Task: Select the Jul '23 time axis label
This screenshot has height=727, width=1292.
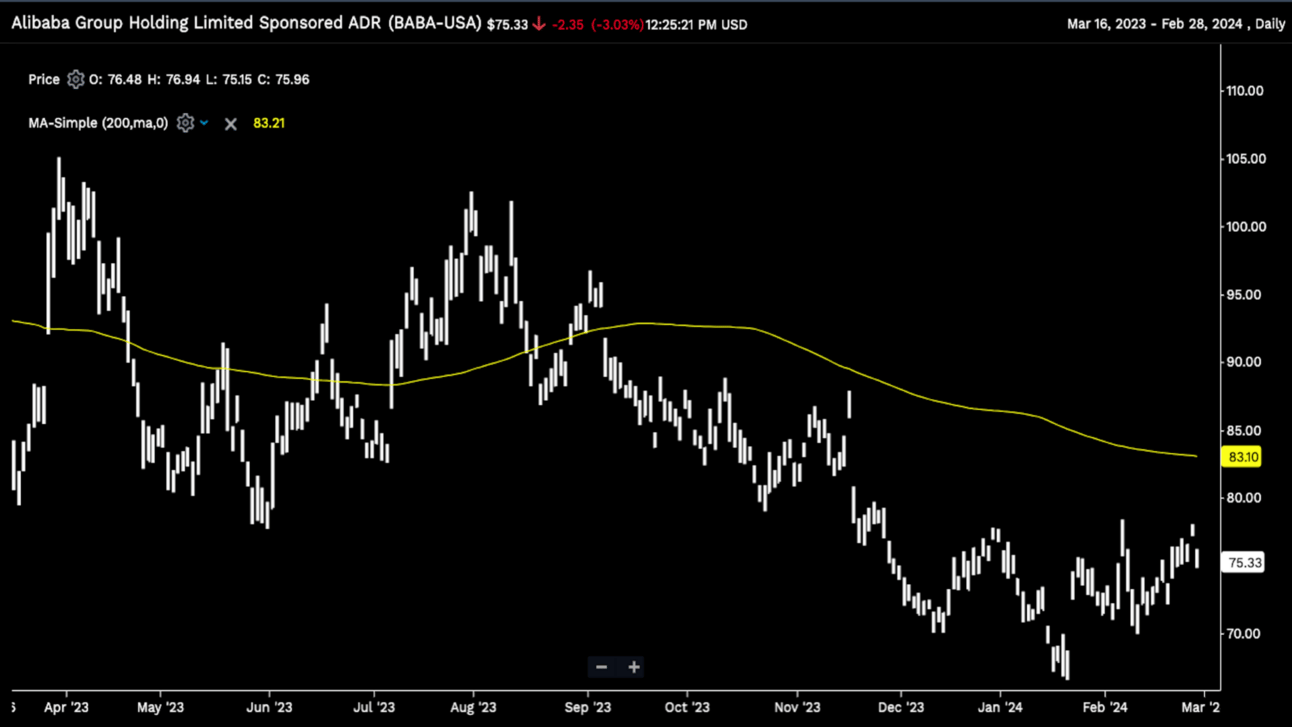Action: pyautogui.click(x=372, y=707)
